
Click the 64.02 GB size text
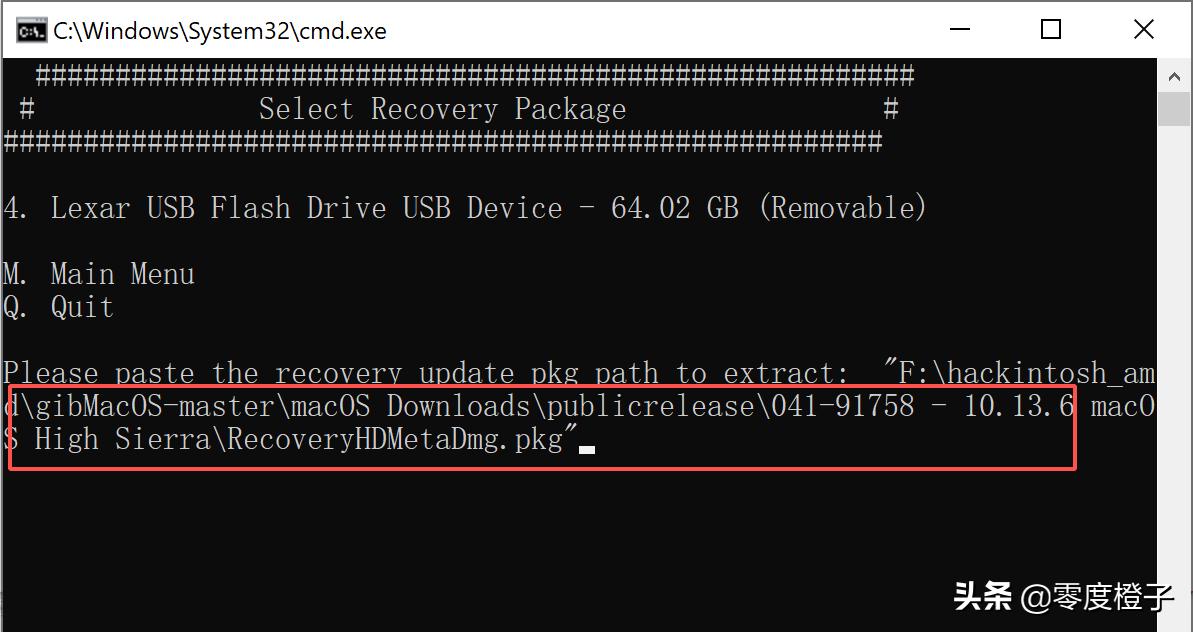[x=675, y=208]
